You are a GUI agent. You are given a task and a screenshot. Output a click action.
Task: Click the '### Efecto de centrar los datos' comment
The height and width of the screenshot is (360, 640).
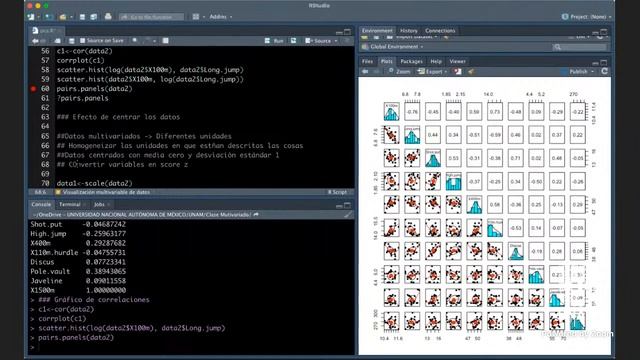(118, 117)
